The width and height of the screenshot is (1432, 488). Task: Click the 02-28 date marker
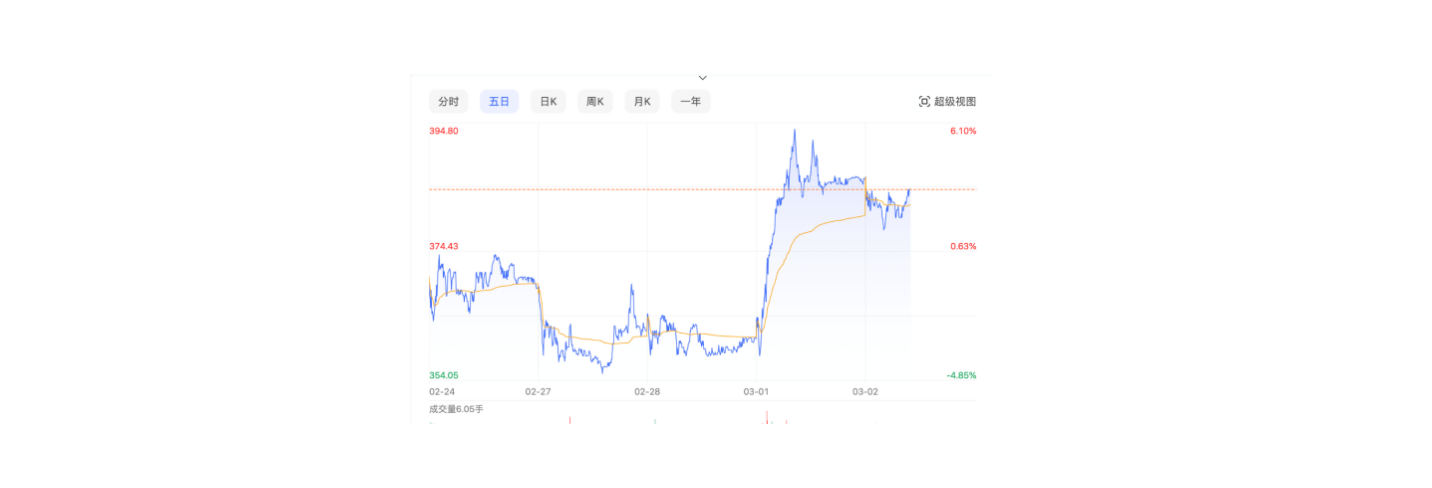pyautogui.click(x=648, y=392)
